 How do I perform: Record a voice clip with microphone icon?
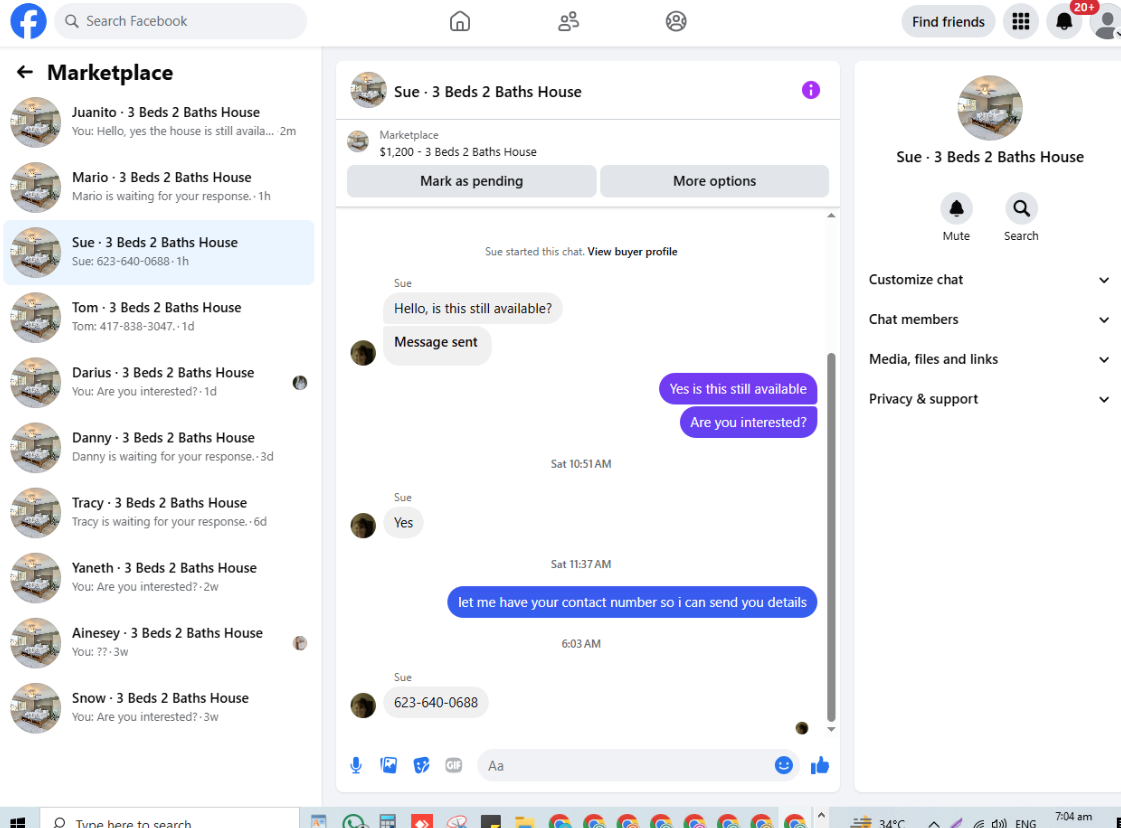click(356, 766)
